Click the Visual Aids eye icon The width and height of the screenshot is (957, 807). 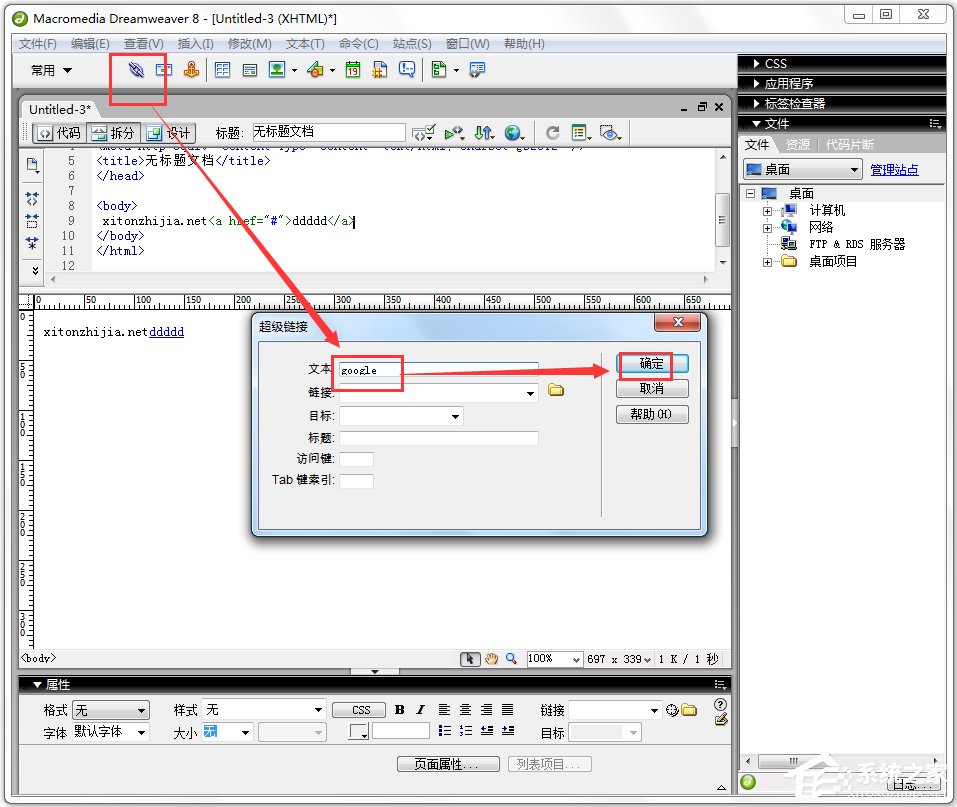click(610, 133)
